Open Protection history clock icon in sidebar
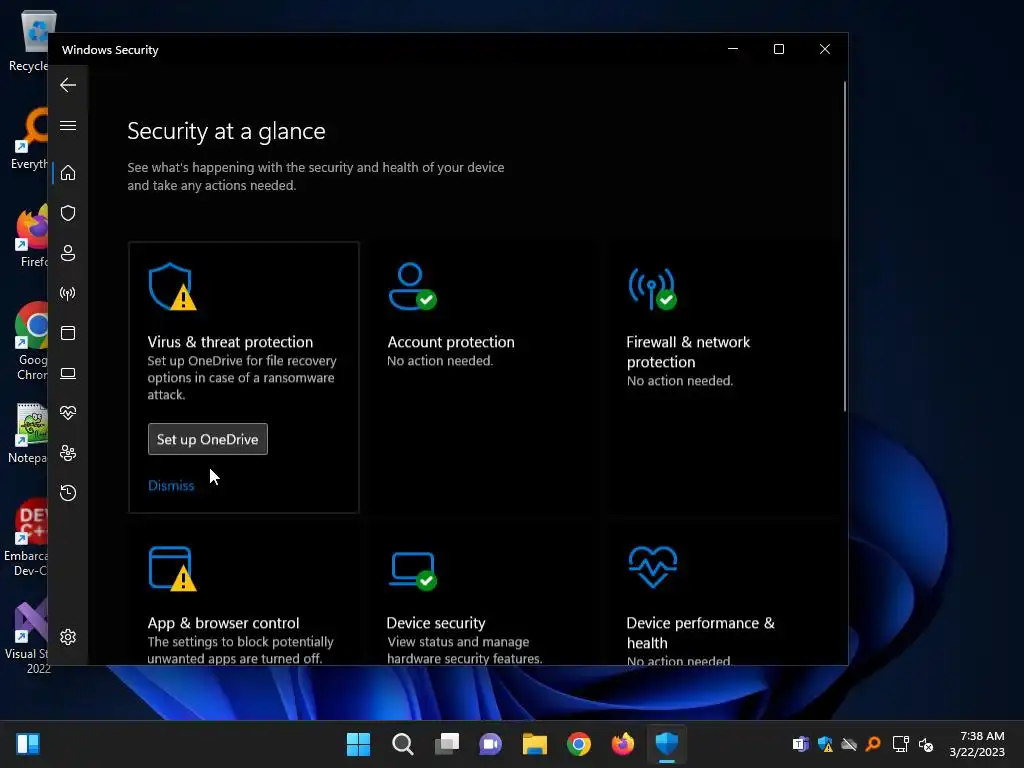This screenshot has height=768, width=1024. tap(68, 492)
